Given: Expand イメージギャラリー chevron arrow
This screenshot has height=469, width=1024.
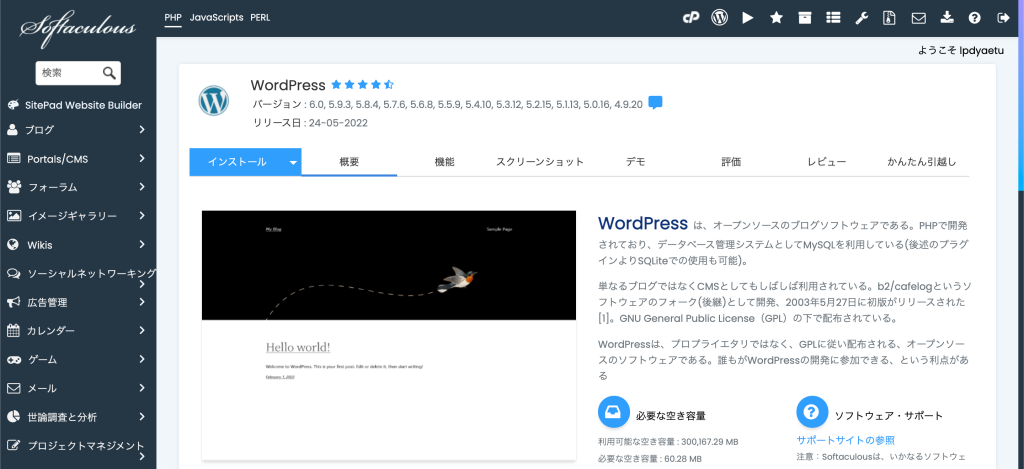Looking at the screenshot, I should 142,216.
